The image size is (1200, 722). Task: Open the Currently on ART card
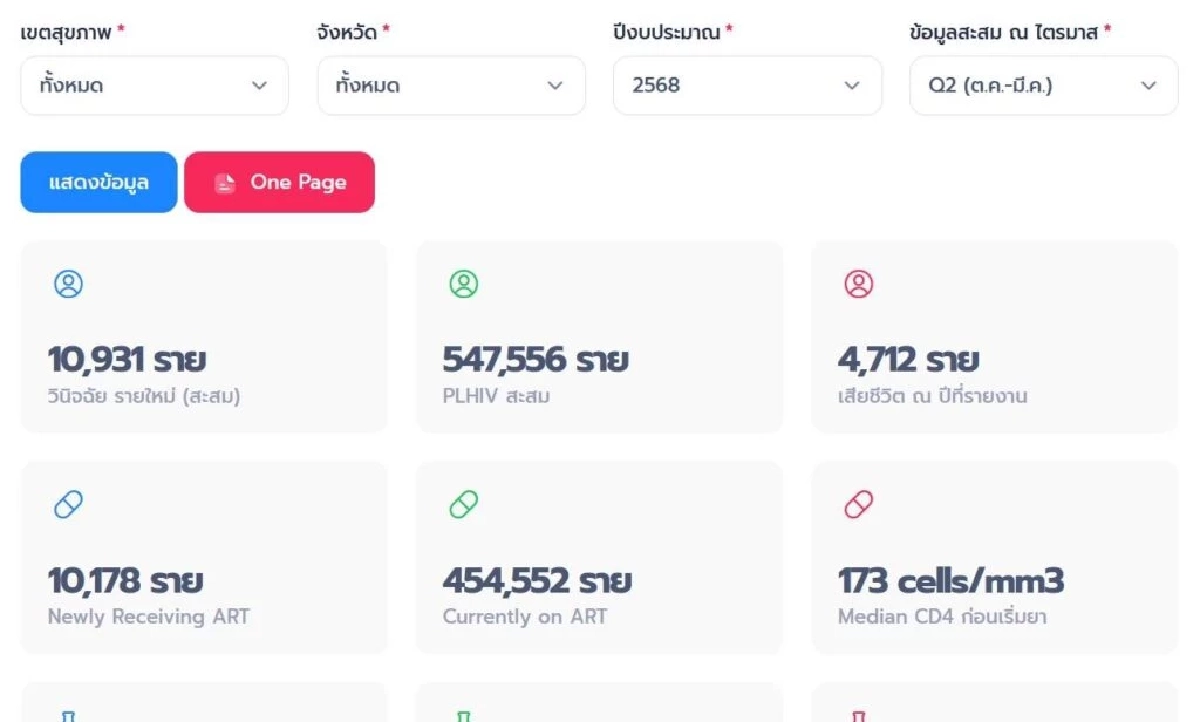[599, 557]
